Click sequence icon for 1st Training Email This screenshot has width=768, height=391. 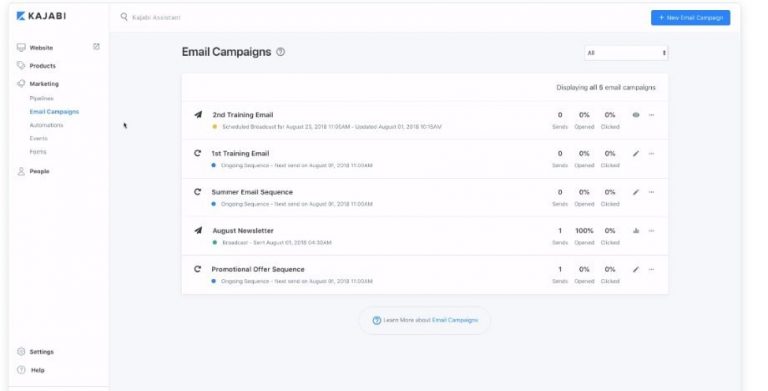197,153
